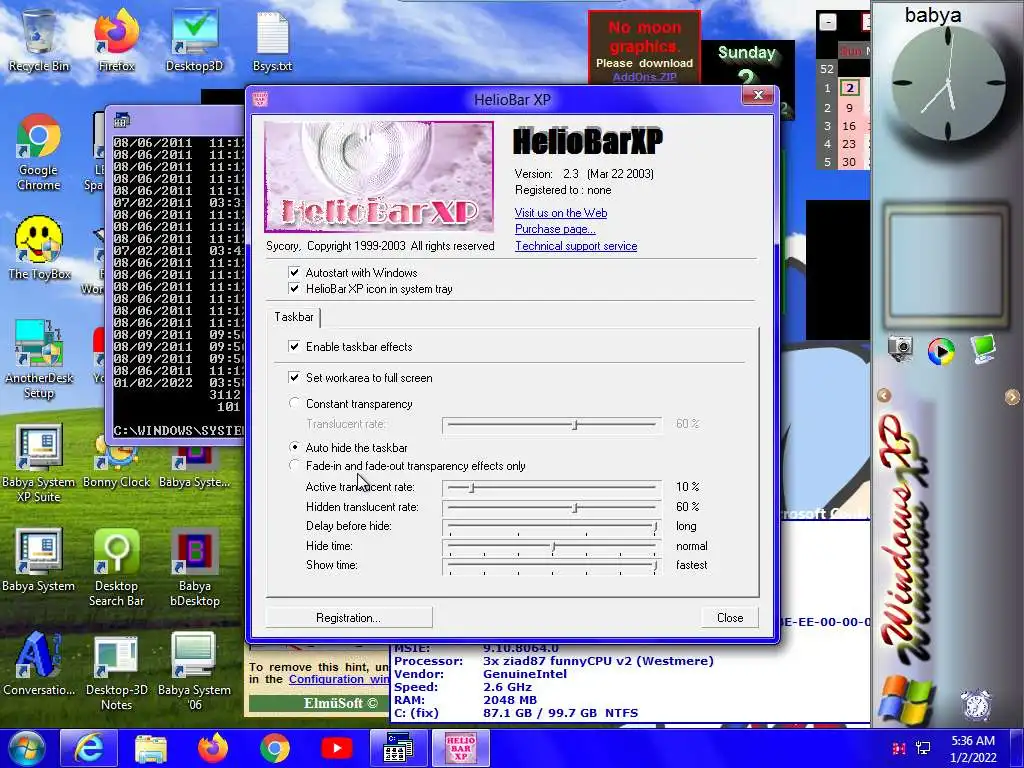Screen dimensions: 1024x768
Task: Click the AddOns.ZIP download link
Action: coord(644,77)
